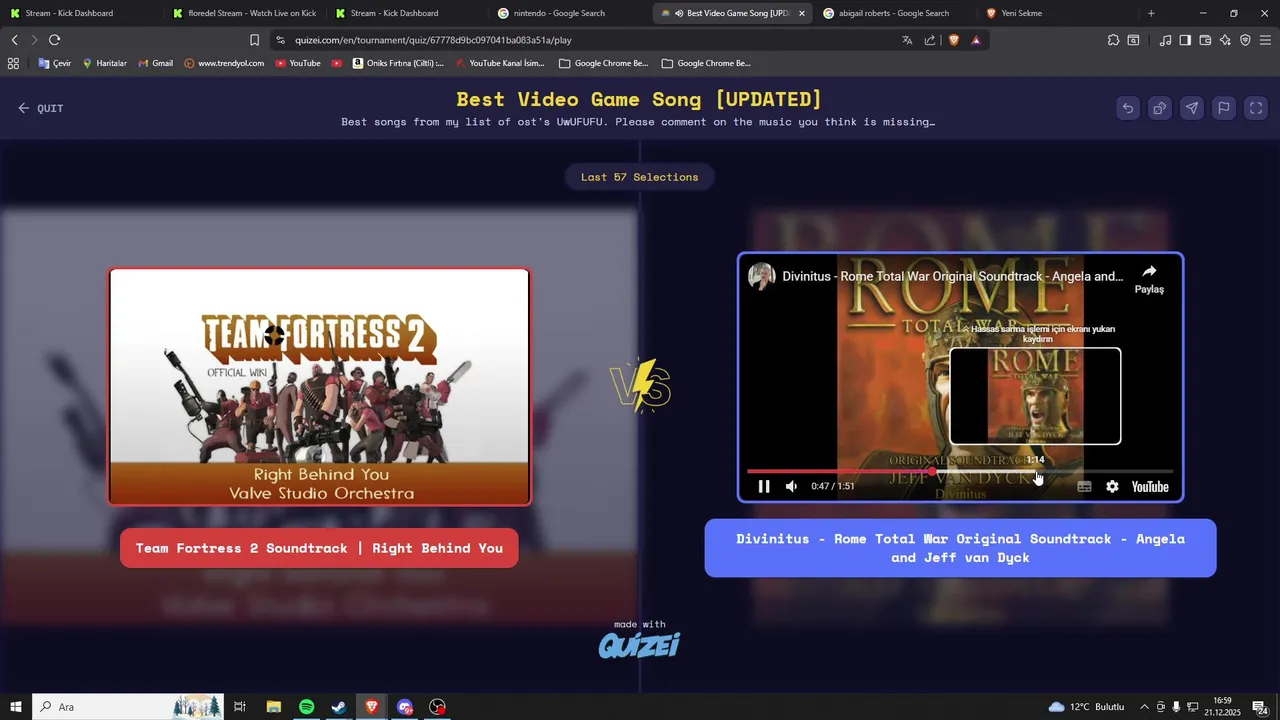Screen dimensions: 1280x720
Task: Open Spotify from the taskbar
Action: tap(306, 707)
